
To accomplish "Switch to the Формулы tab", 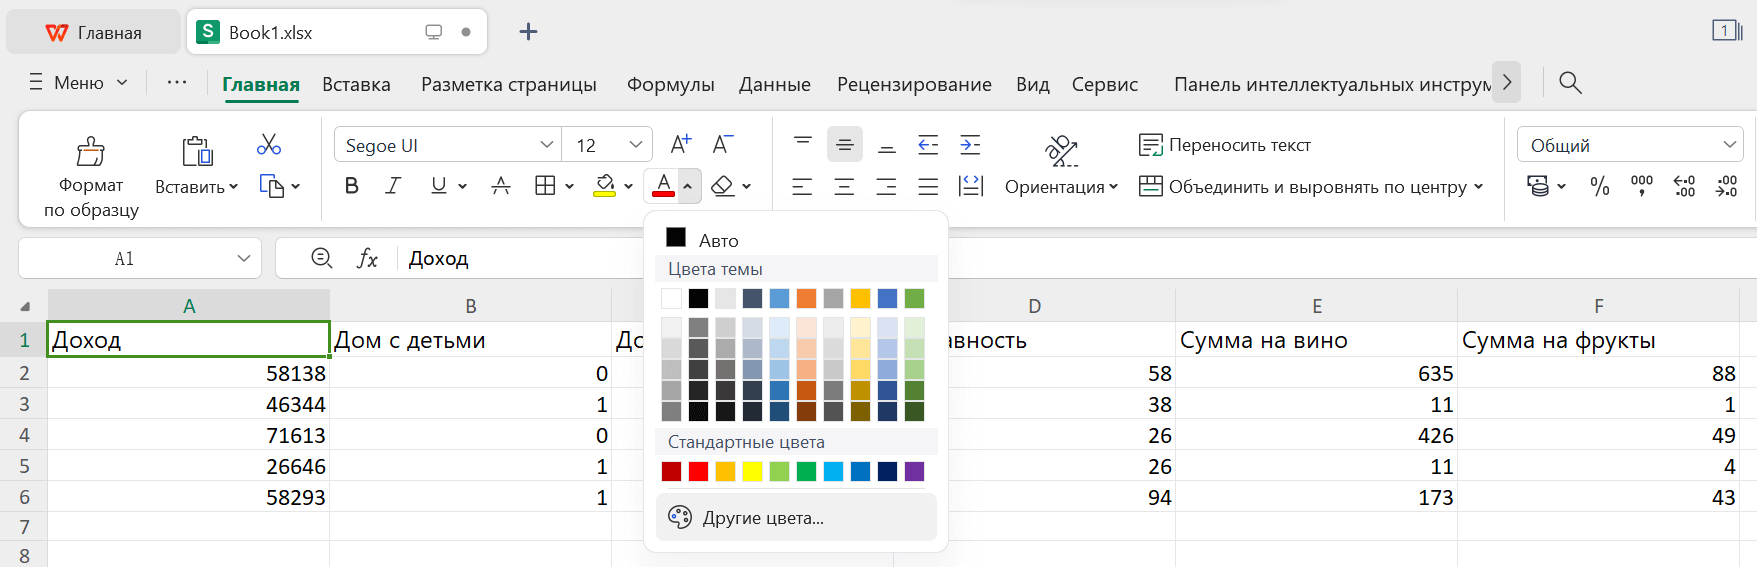I will [x=670, y=85].
